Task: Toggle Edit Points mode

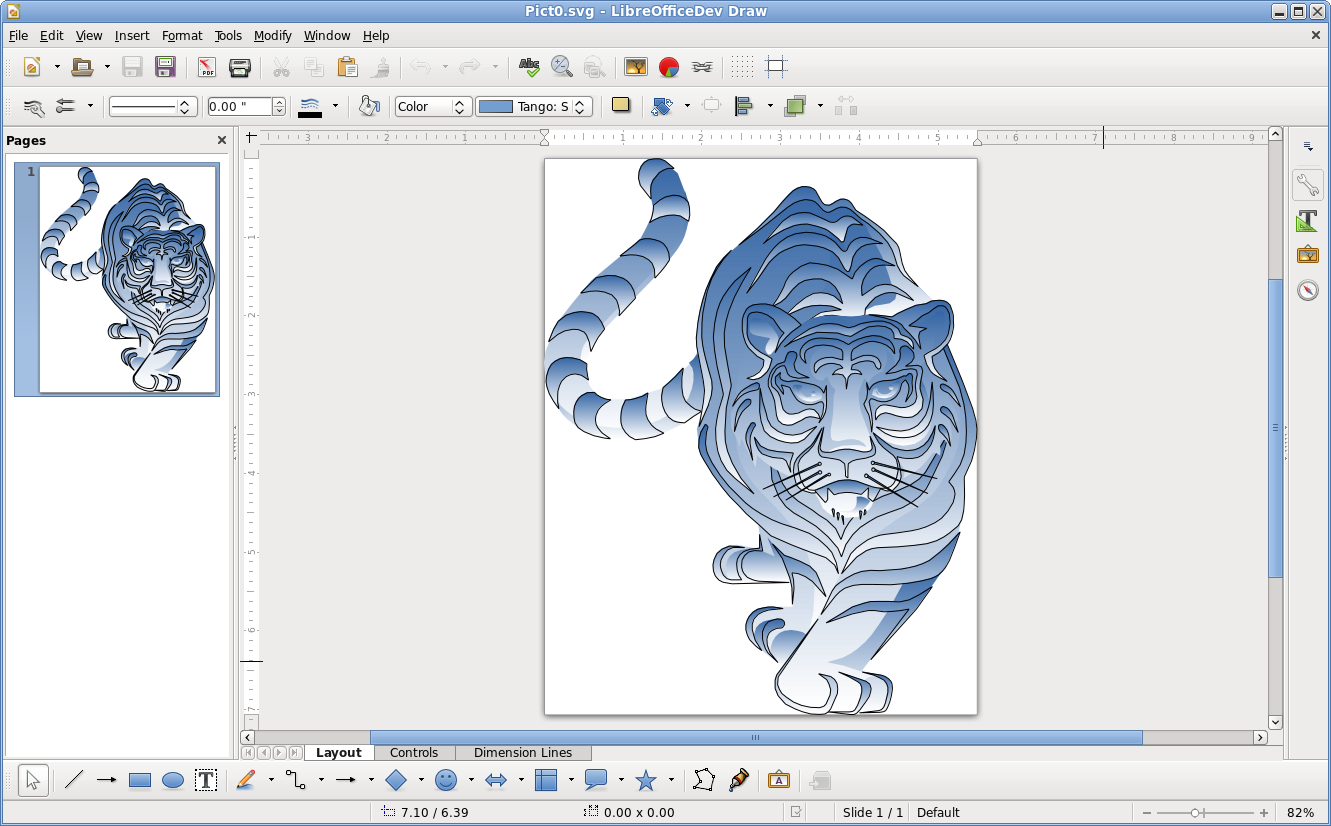Action: click(x=704, y=781)
